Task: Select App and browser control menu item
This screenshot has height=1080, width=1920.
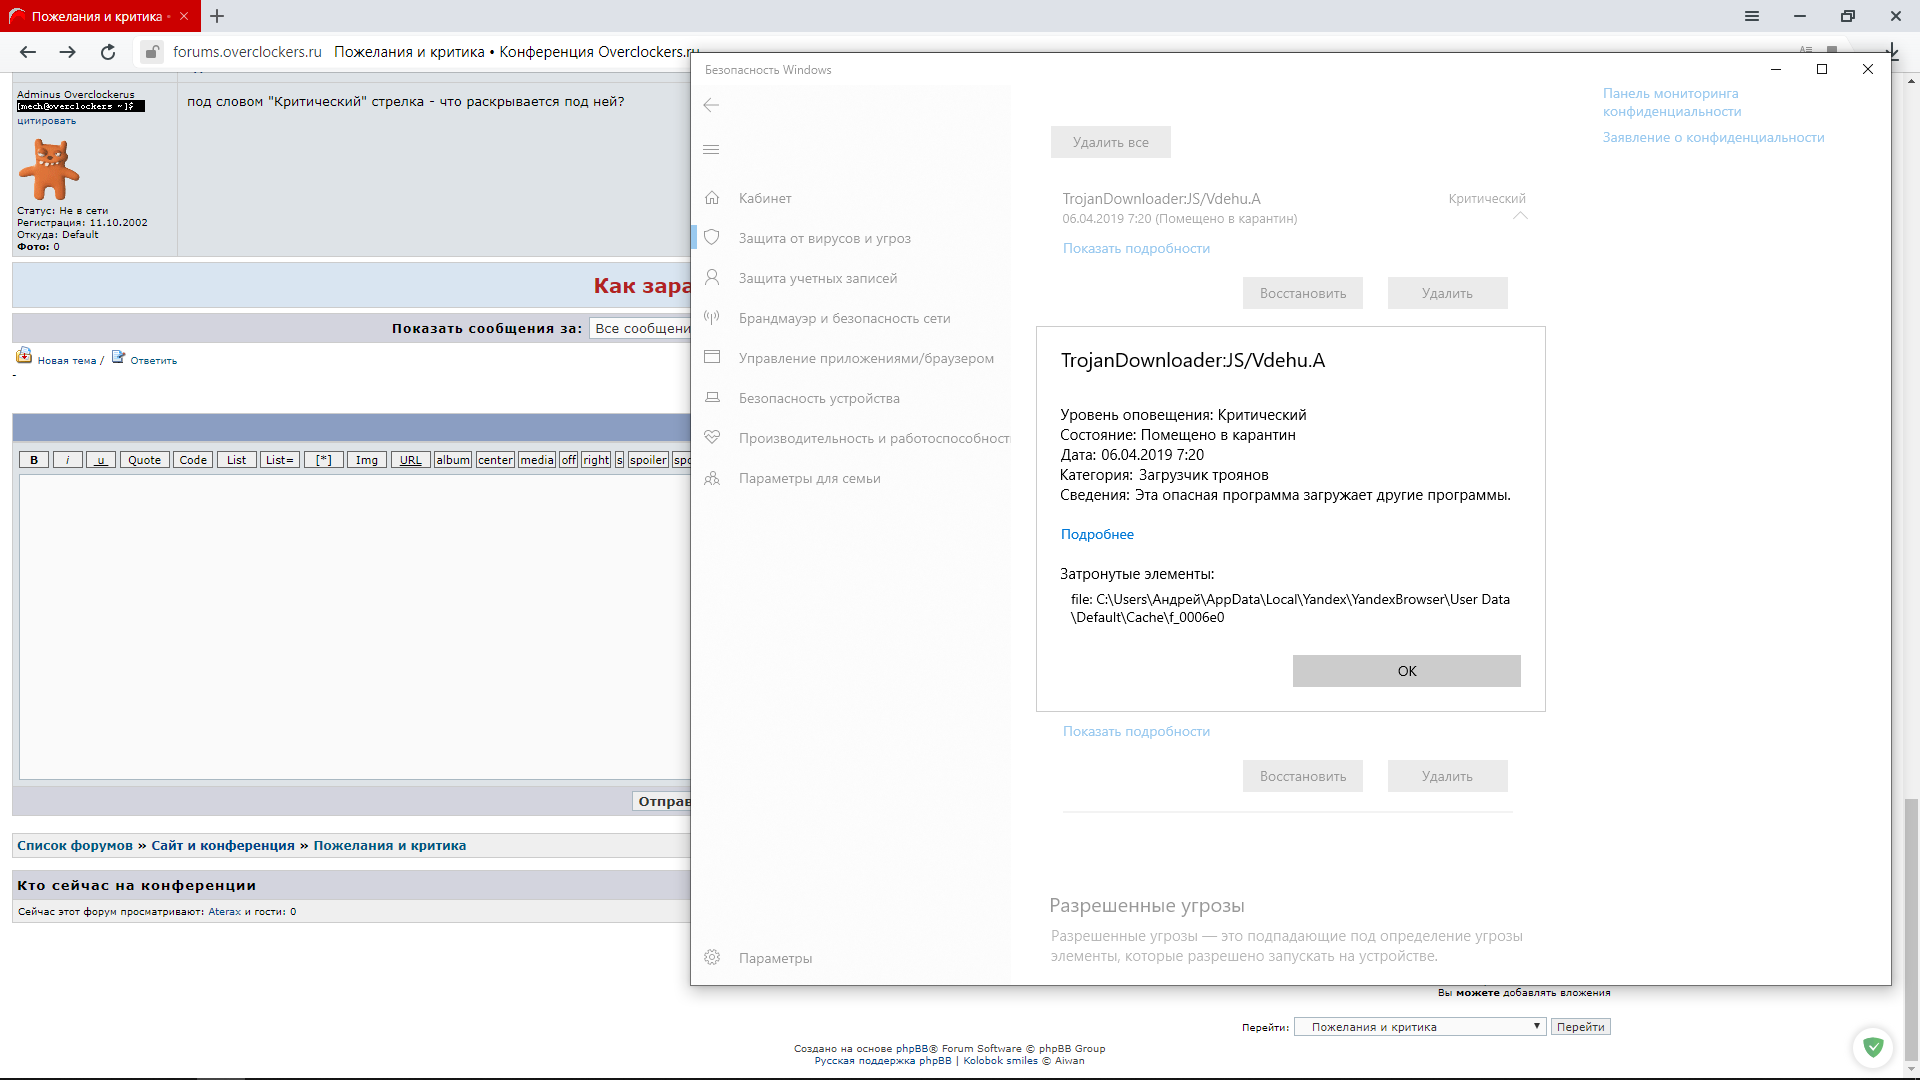Action: (x=865, y=358)
